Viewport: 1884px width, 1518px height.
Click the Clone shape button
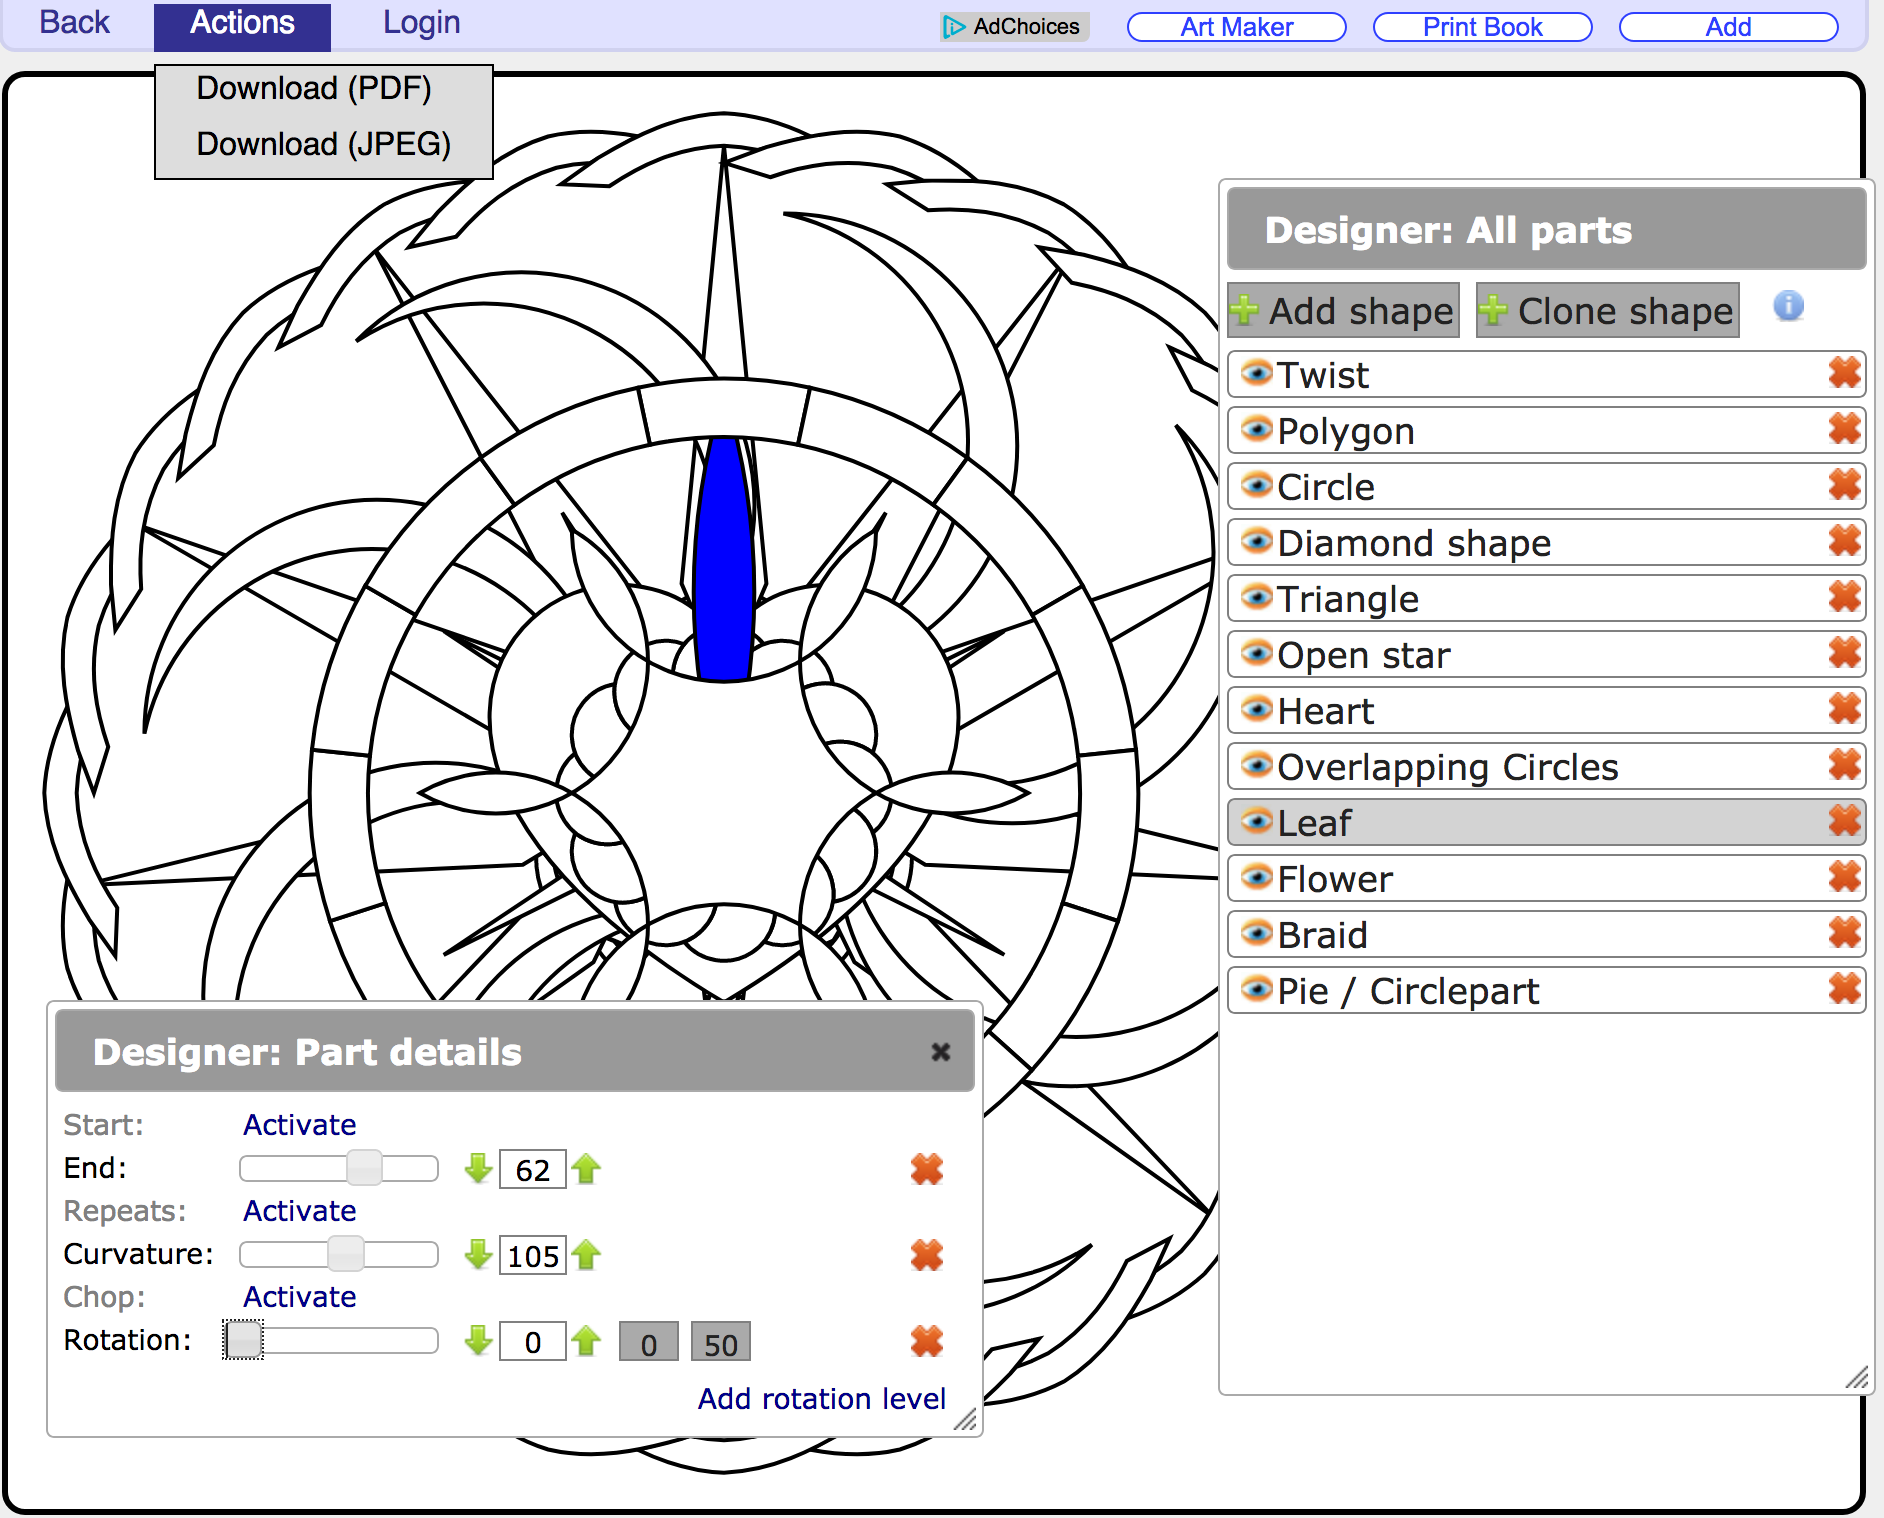(1607, 310)
